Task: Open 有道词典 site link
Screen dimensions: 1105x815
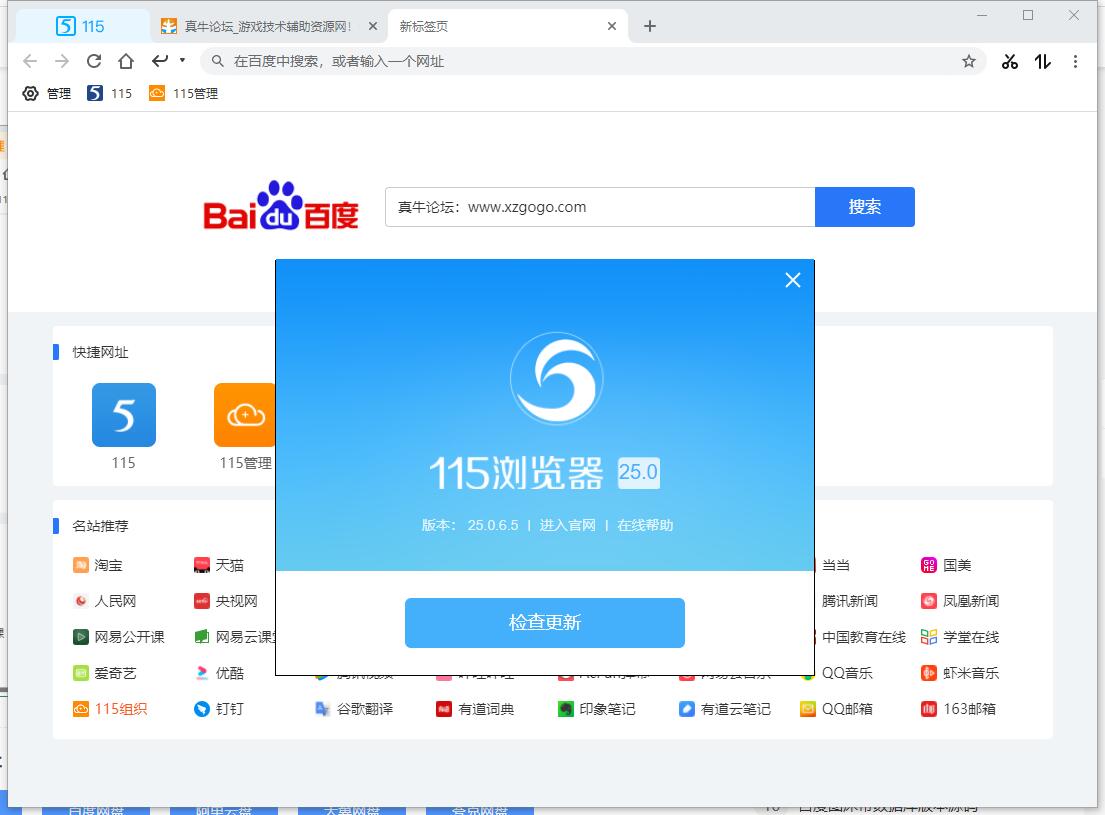Action: pos(476,709)
